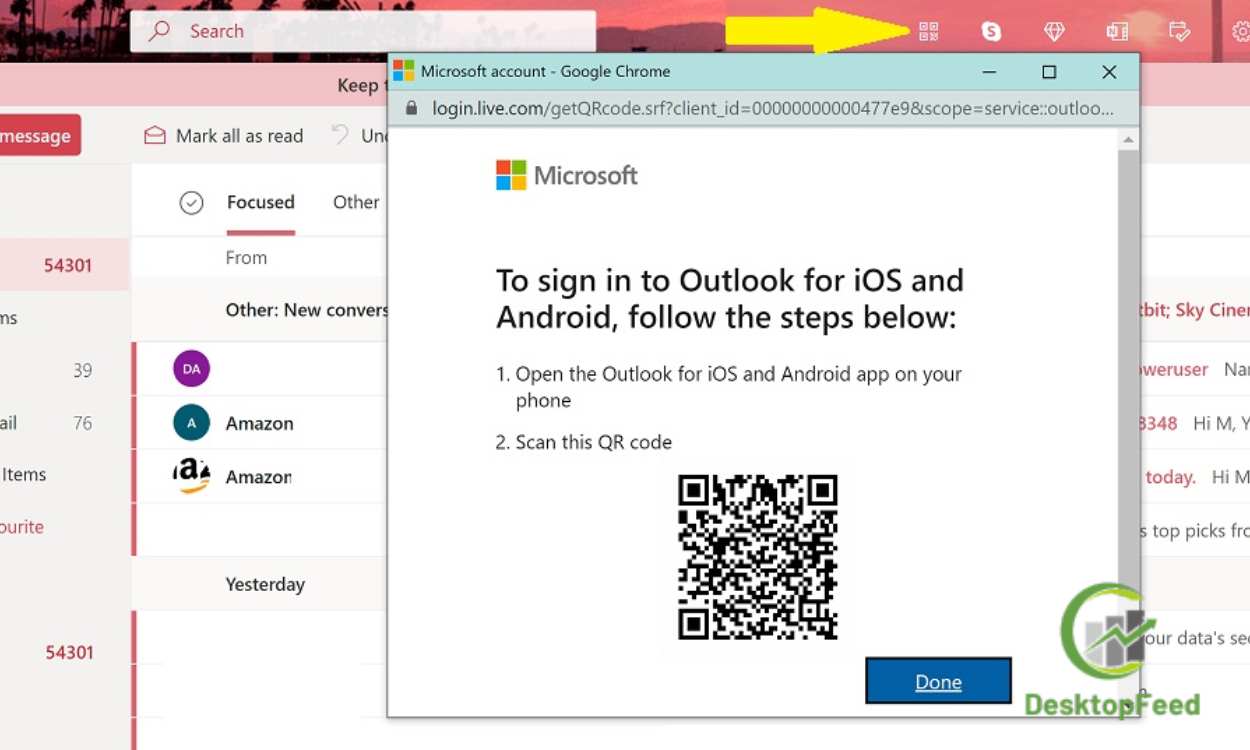
Task: Open the Skype icon in Outlook header
Action: coord(991,31)
